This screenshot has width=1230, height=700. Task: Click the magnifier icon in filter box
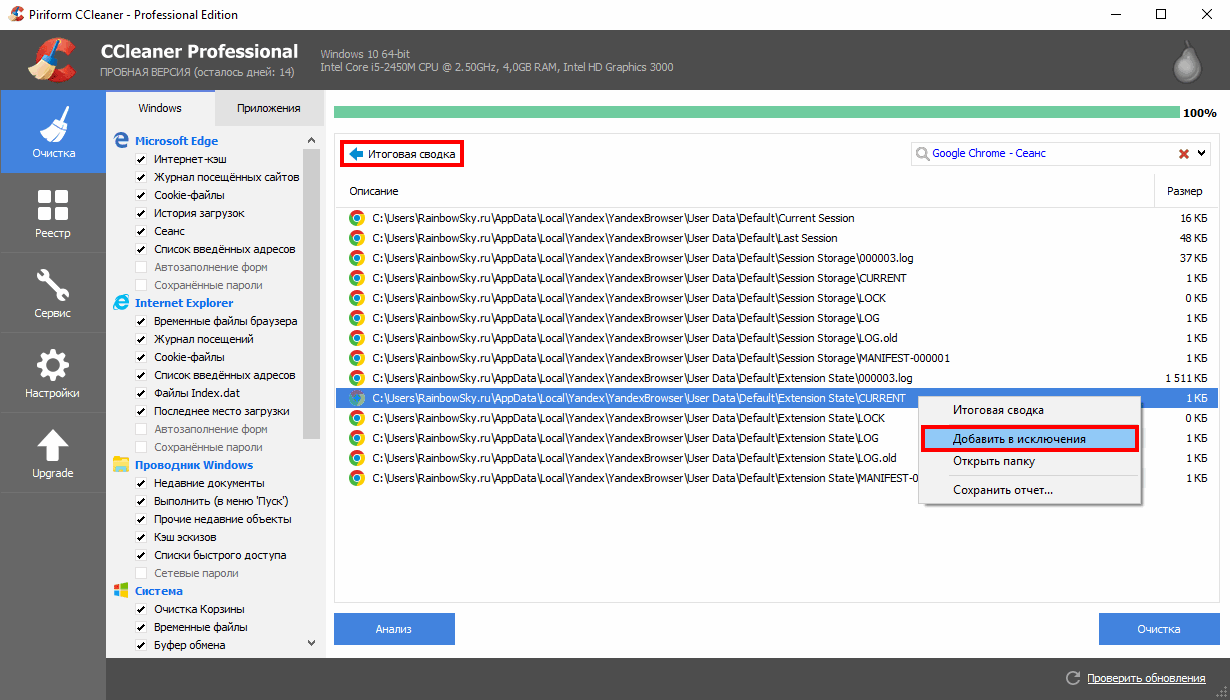[922, 154]
